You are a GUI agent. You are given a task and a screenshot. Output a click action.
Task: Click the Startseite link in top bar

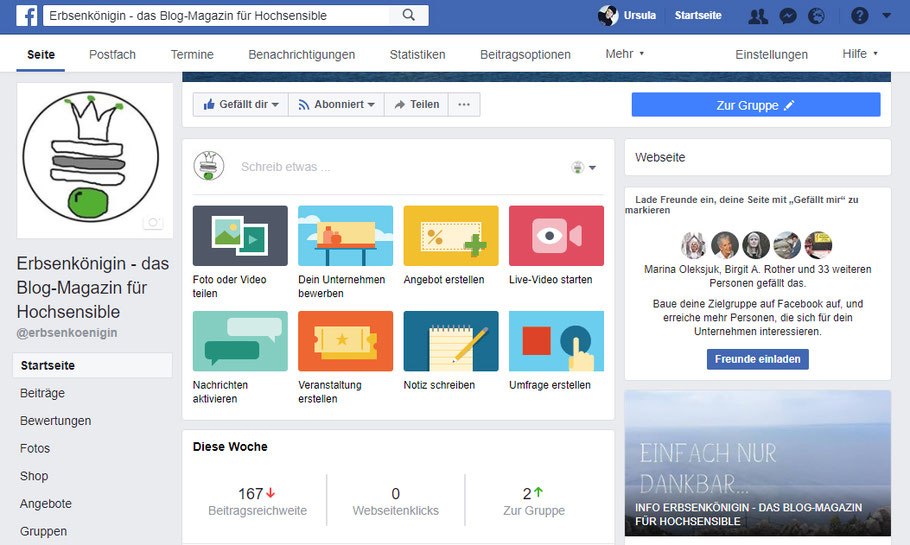pos(698,16)
